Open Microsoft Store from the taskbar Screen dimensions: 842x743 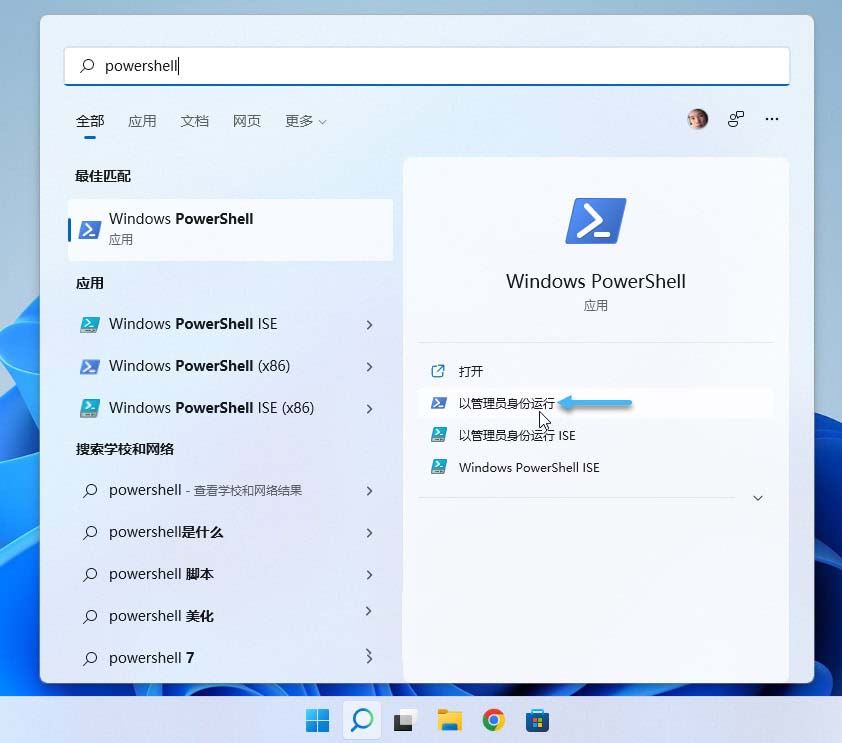tap(537, 720)
